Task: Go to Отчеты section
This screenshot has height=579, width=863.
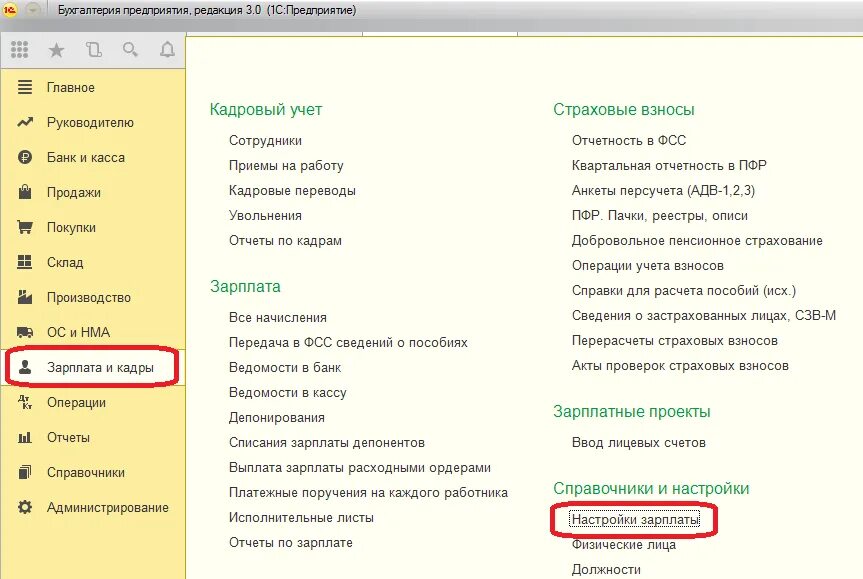Action: tap(68, 438)
